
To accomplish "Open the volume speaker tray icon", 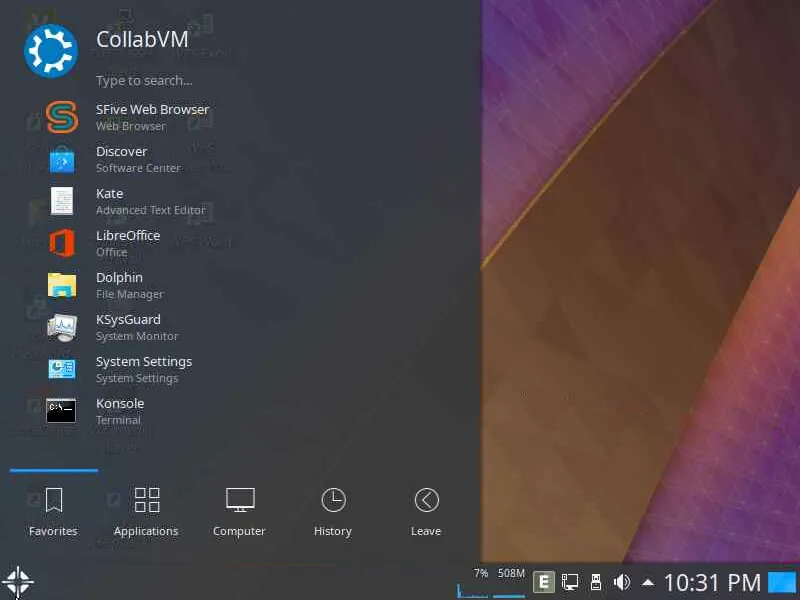I will (621, 582).
